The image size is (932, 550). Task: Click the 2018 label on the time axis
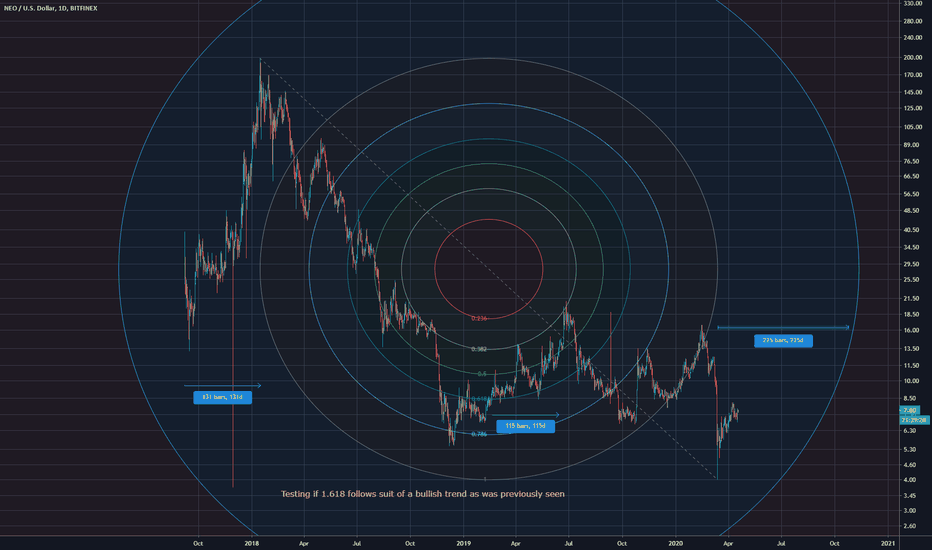[x=251, y=543]
